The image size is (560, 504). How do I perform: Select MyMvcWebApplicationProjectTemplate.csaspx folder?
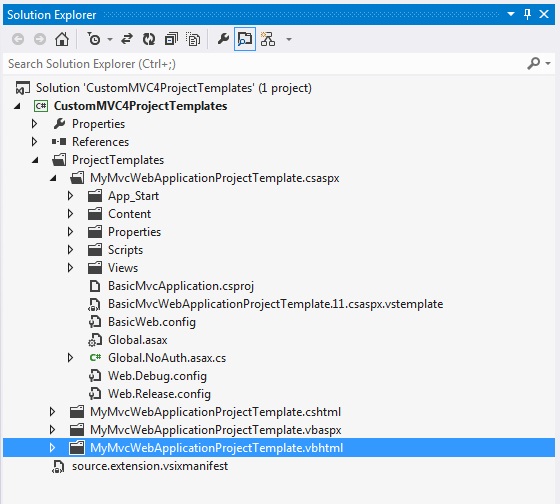215,178
